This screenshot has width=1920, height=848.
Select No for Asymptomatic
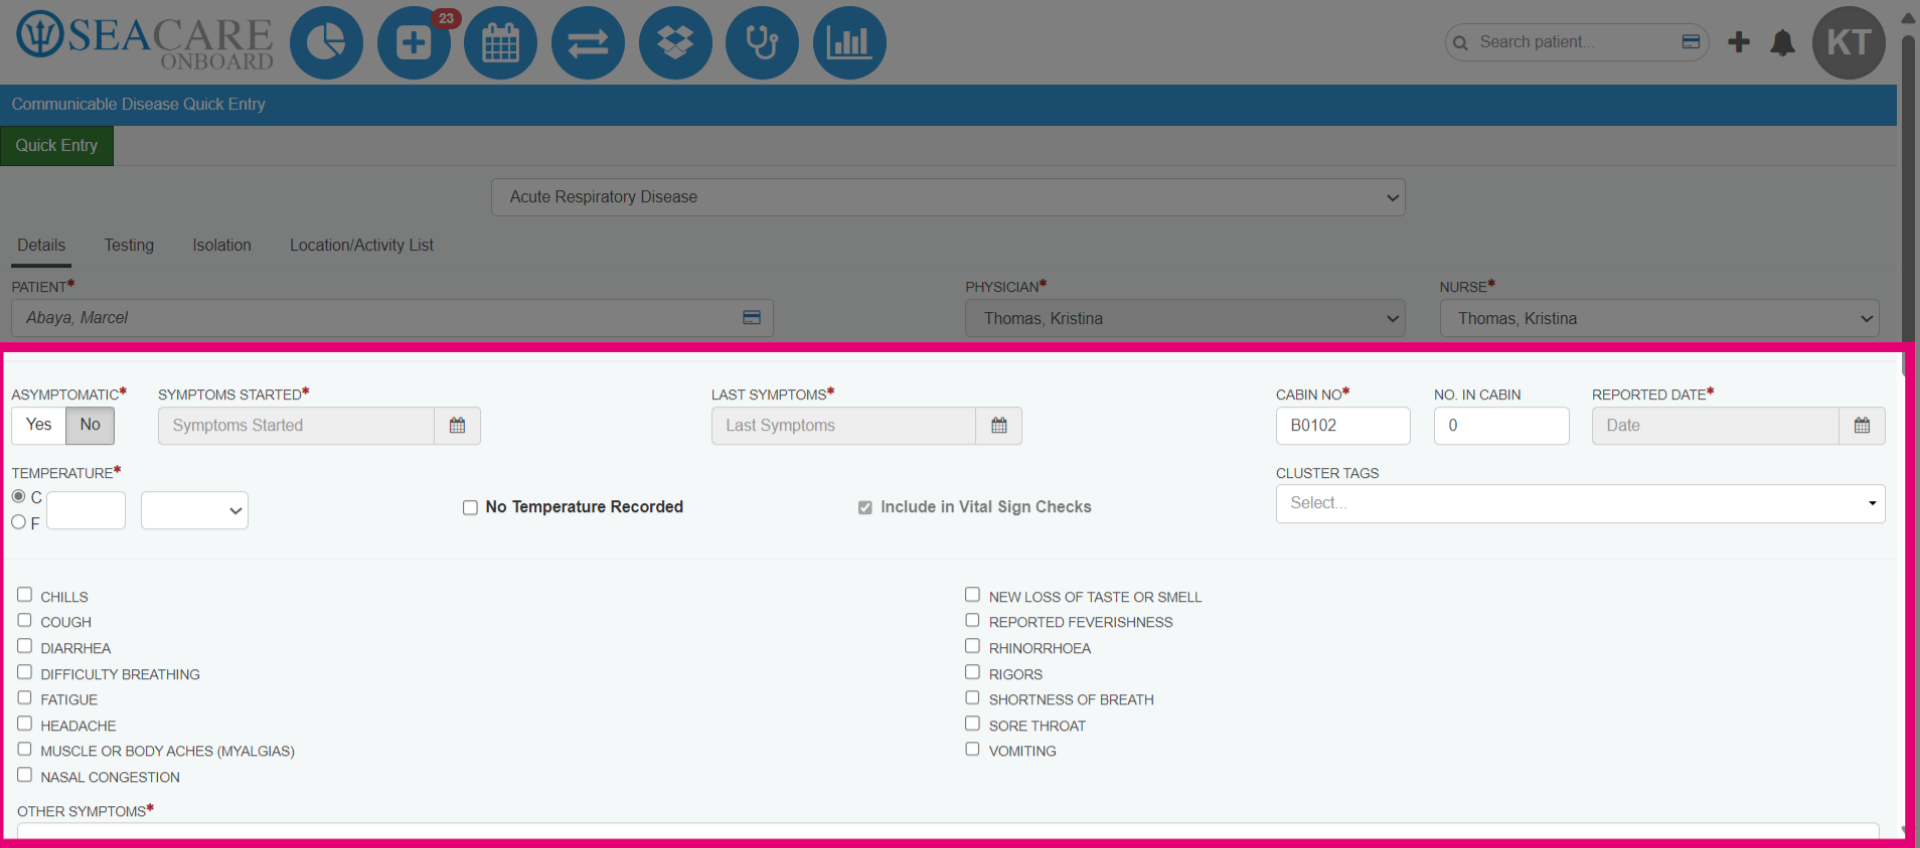click(90, 425)
